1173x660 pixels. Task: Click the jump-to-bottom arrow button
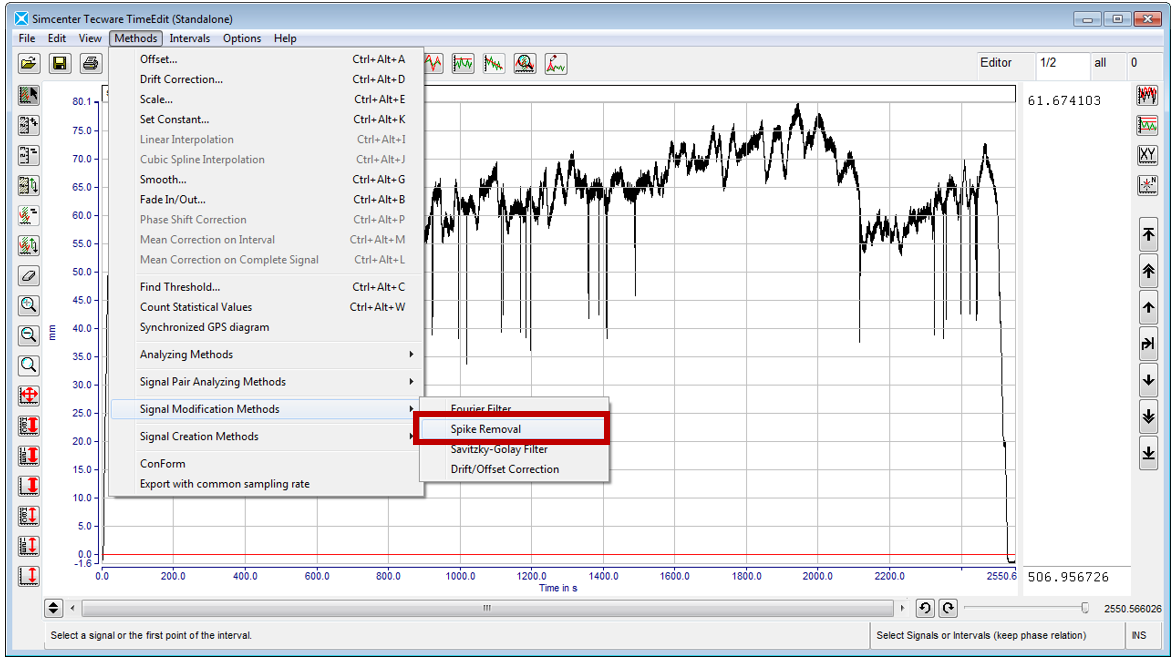(x=1148, y=453)
